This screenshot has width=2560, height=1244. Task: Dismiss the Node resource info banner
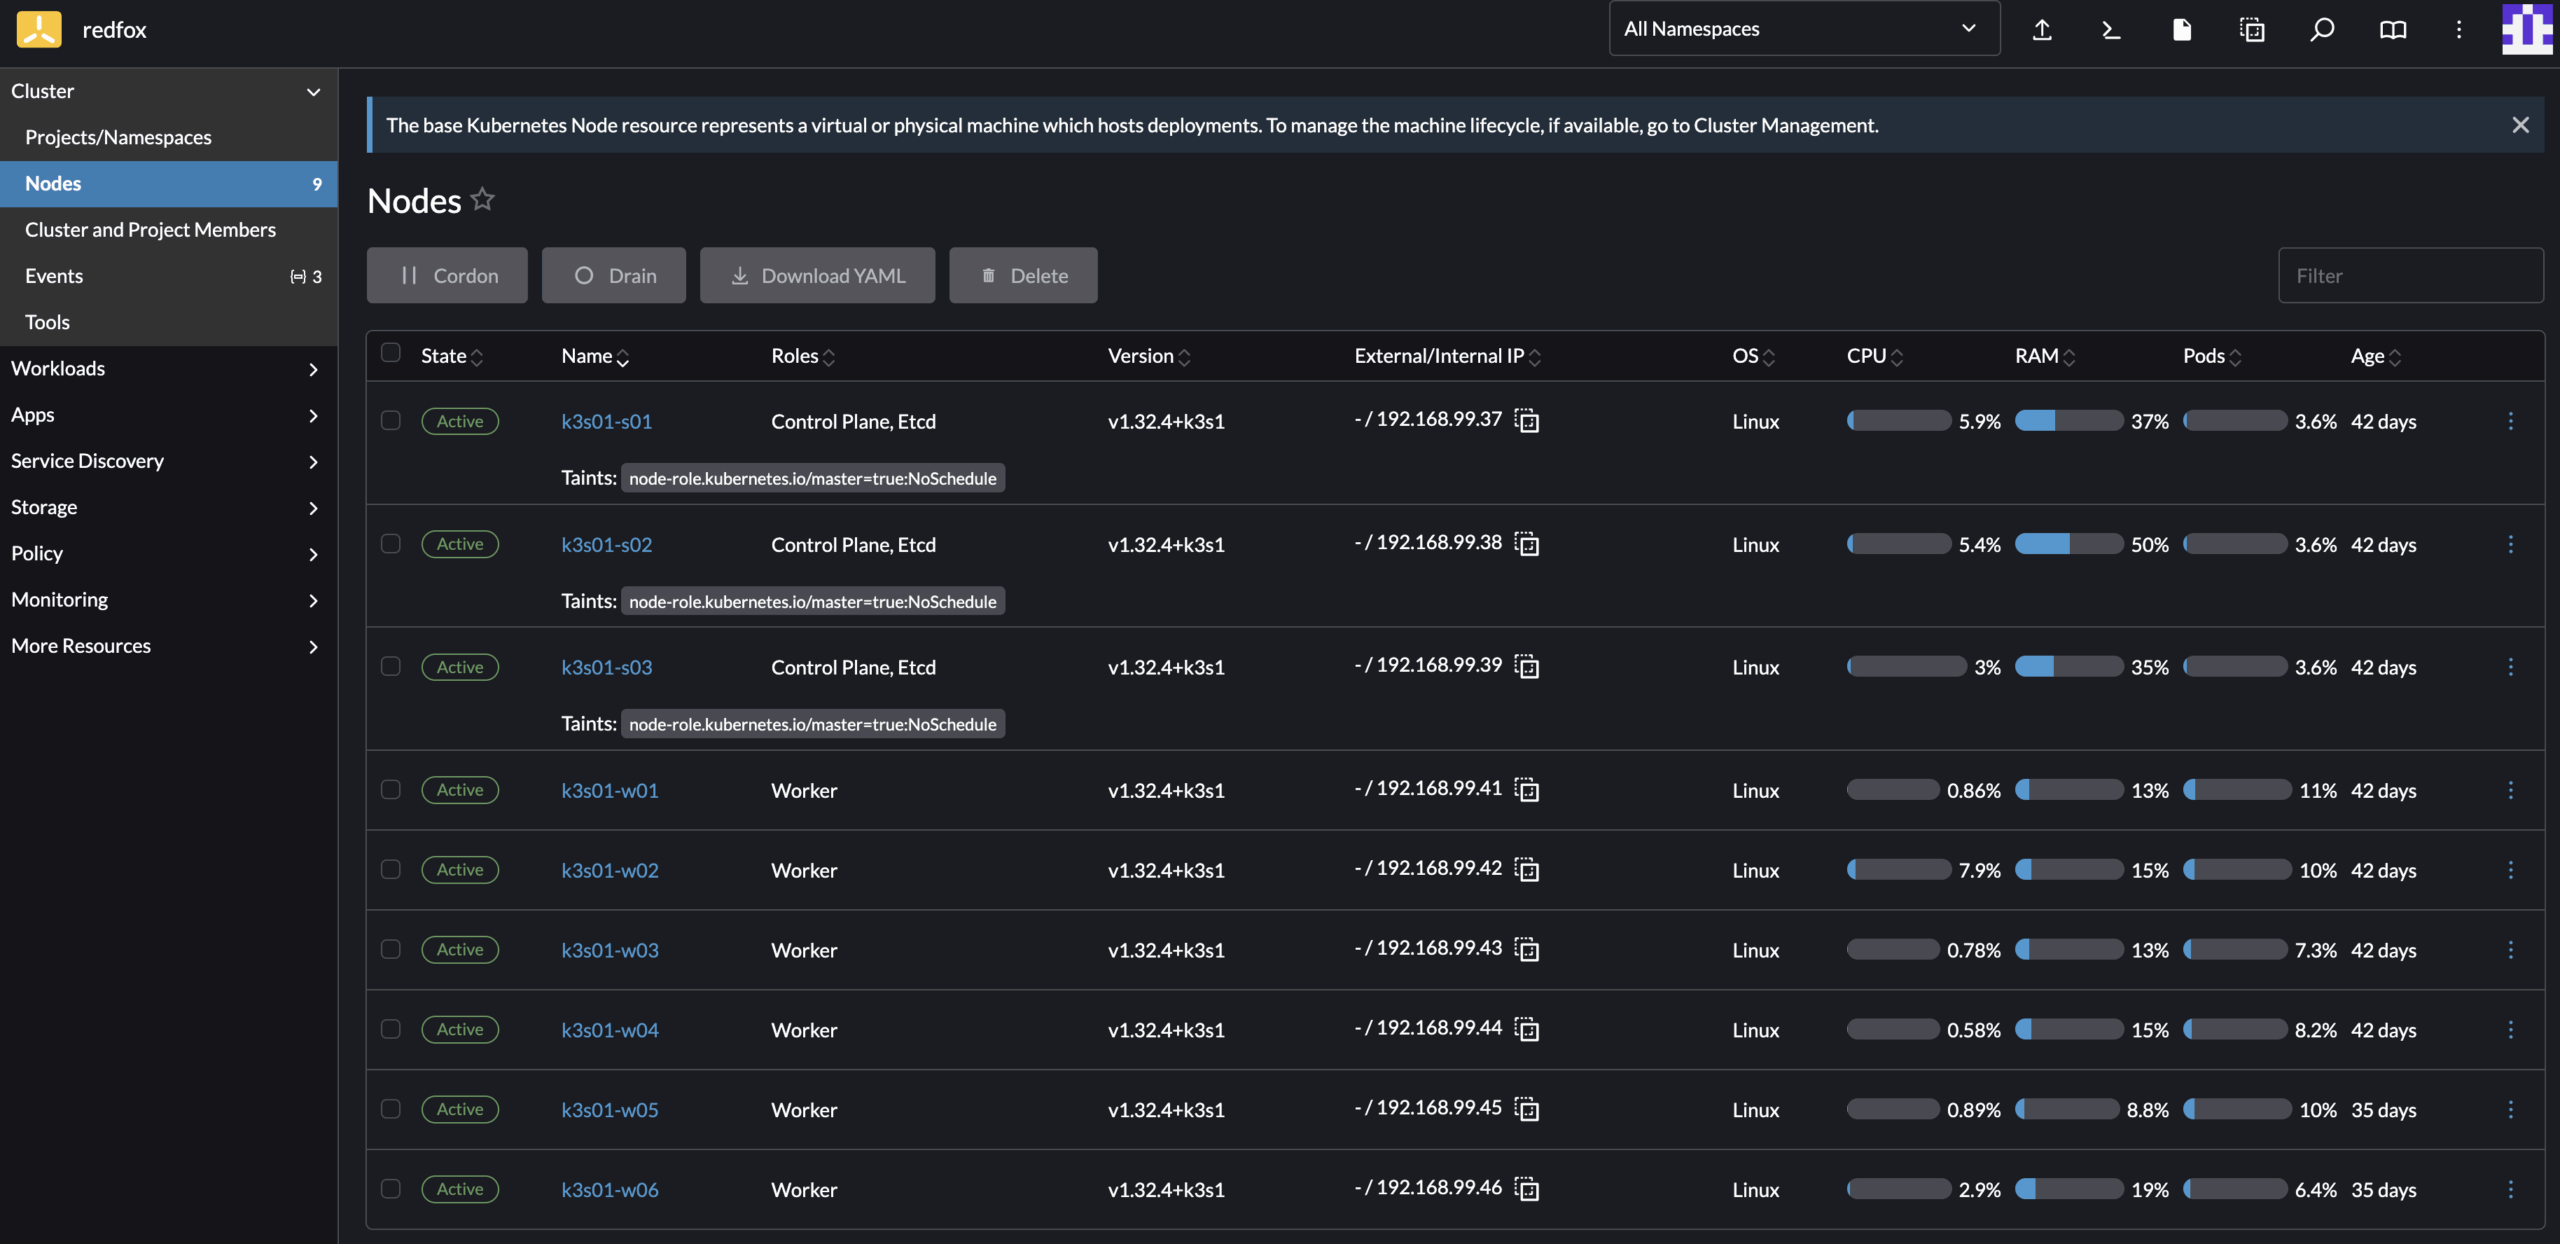pyautogui.click(x=2520, y=125)
